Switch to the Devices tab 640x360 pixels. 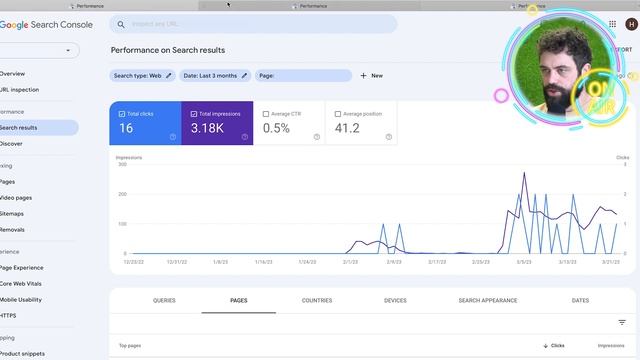[x=395, y=300]
